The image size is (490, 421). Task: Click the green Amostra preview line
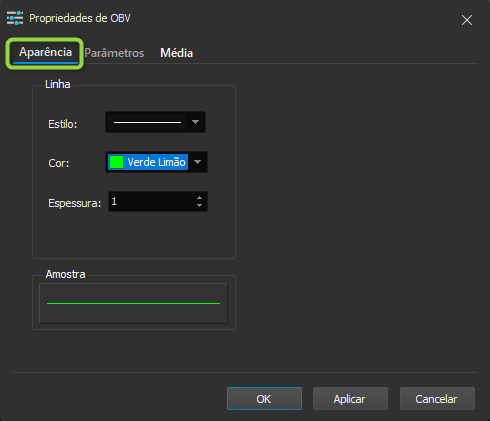[x=133, y=303]
